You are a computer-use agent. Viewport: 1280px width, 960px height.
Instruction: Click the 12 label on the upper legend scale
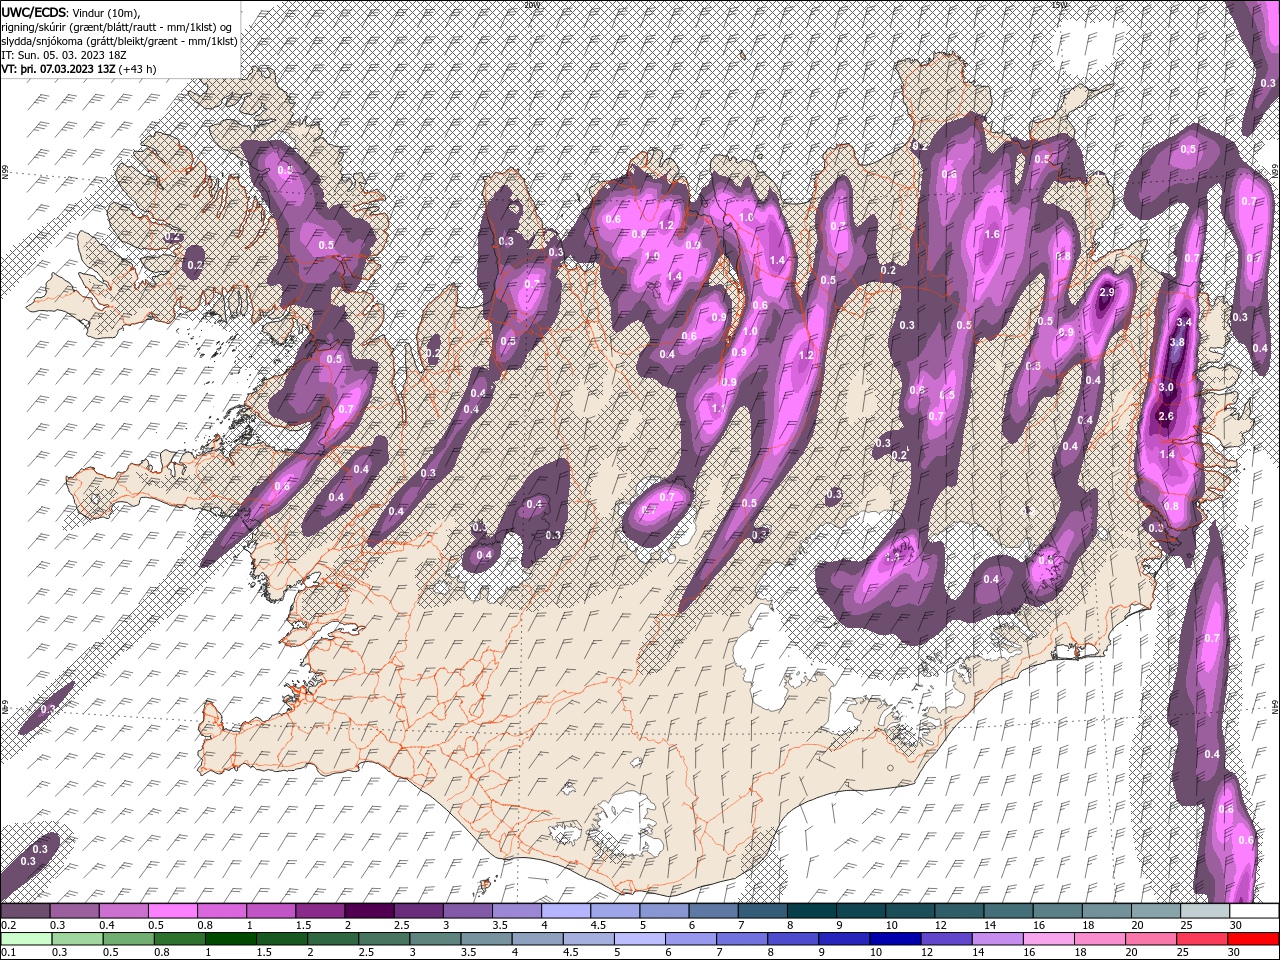[943, 925]
